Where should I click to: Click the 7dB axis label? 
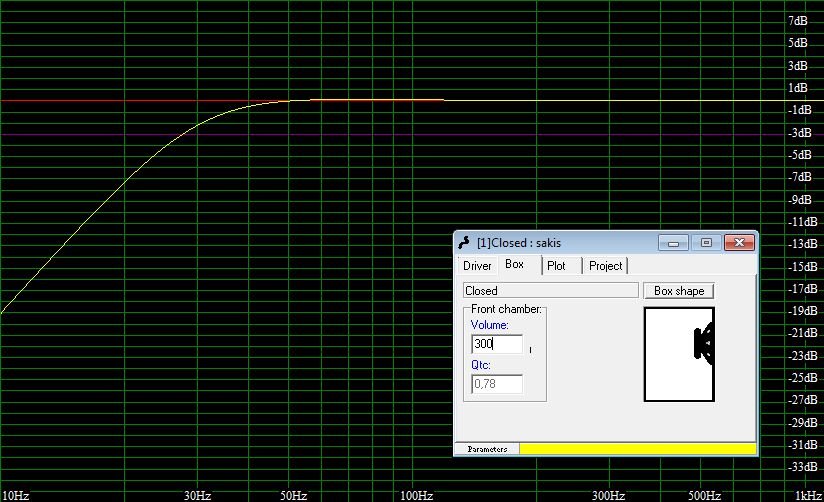coord(798,21)
